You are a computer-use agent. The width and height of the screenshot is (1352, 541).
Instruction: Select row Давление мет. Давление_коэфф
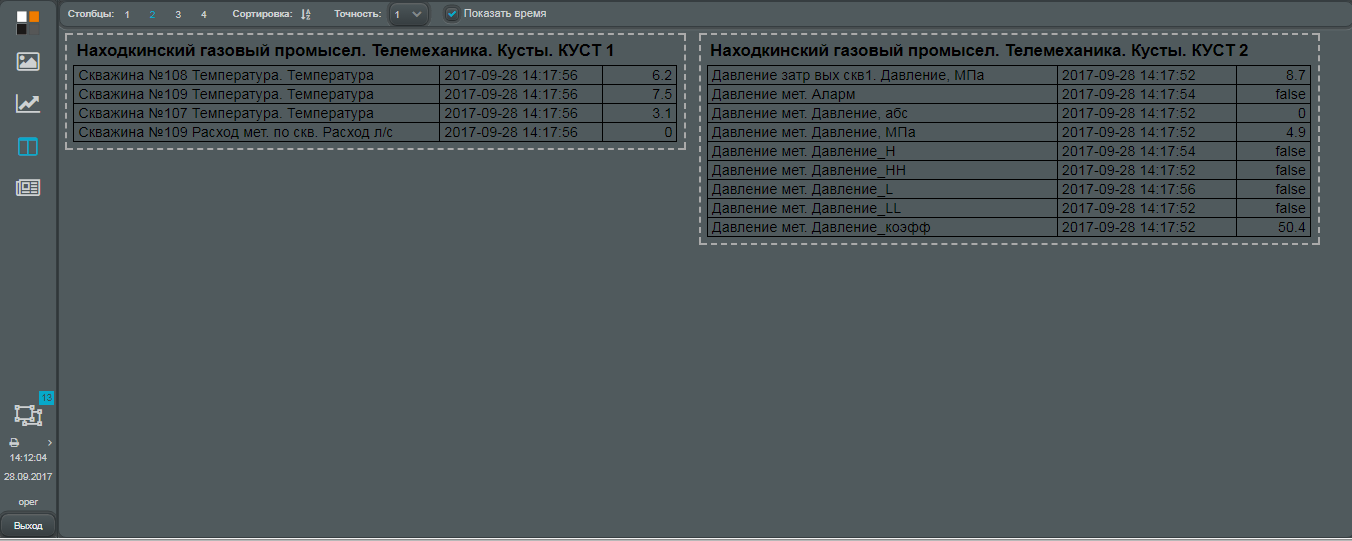coord(1009,227)
